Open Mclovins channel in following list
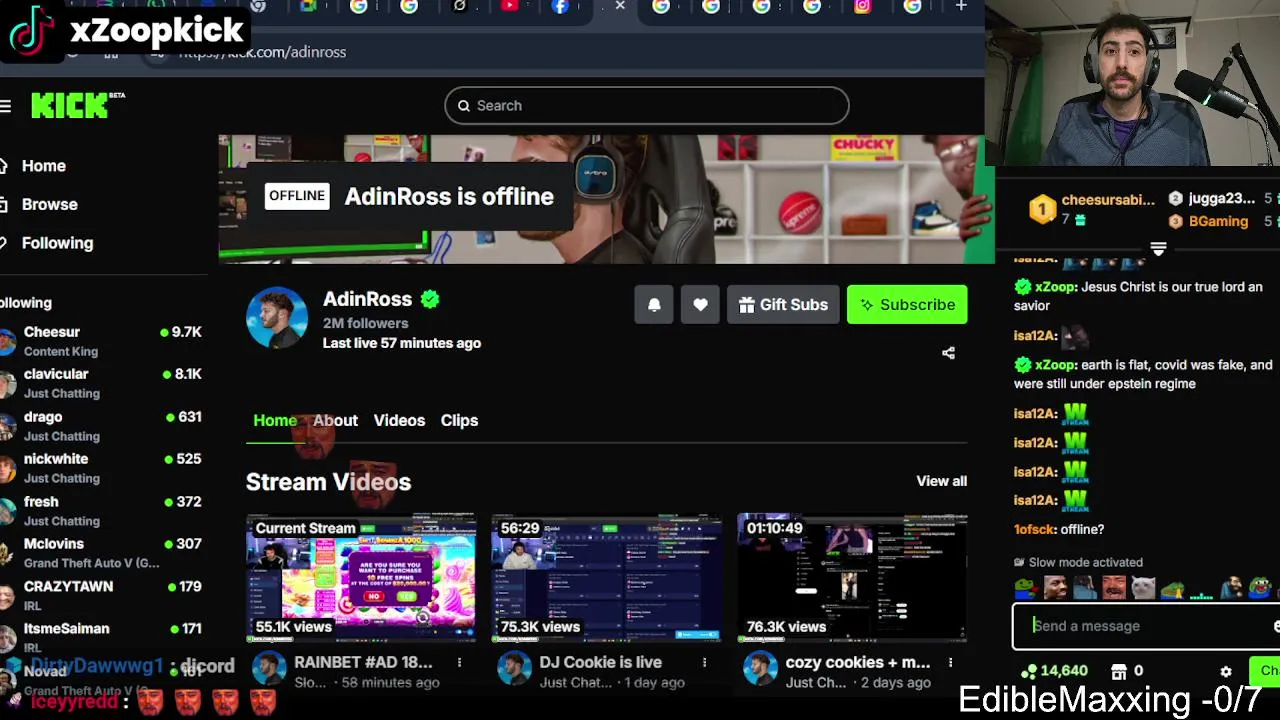Image resolution: width=1280 pixels, height=720 pixels. coord(101,553)
